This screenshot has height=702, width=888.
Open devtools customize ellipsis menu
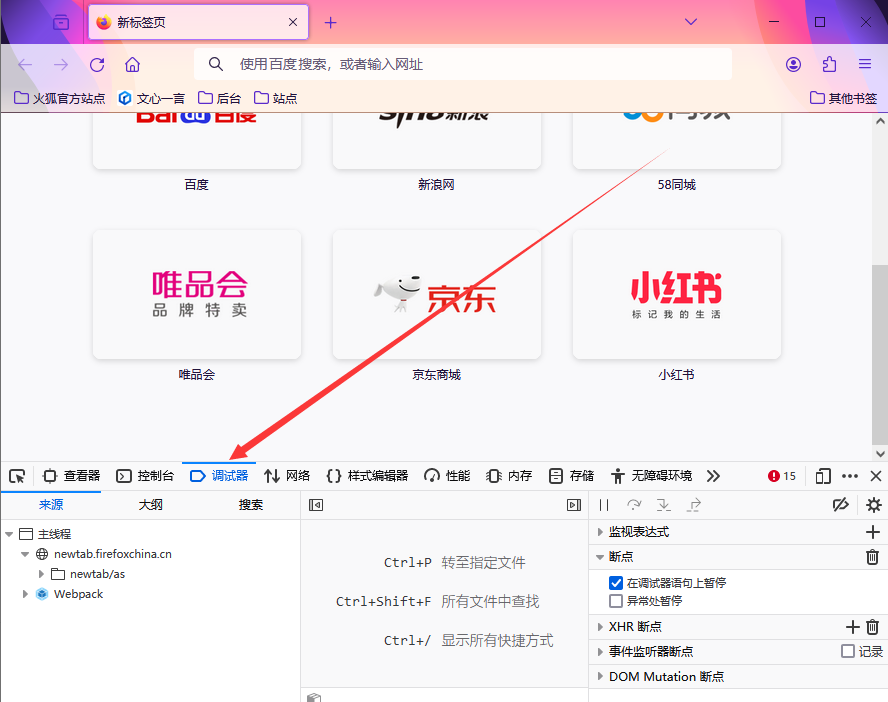click(849, 476)
